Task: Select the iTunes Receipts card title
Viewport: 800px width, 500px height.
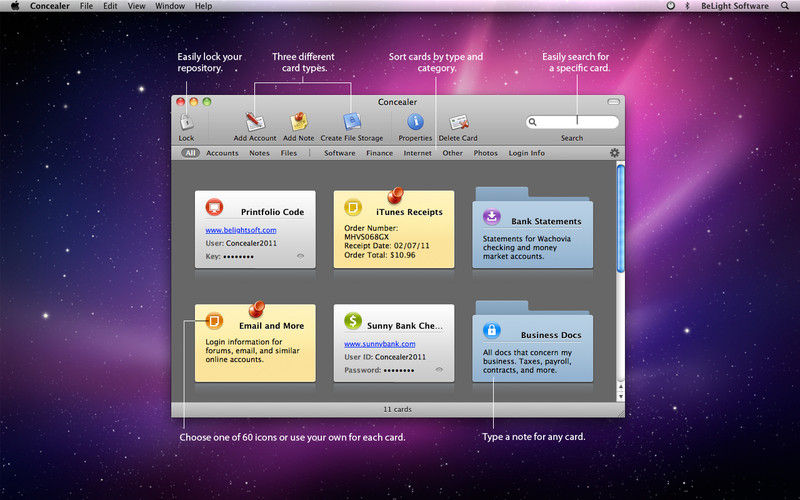Action: pyautogui.click(x=410, y=212)
